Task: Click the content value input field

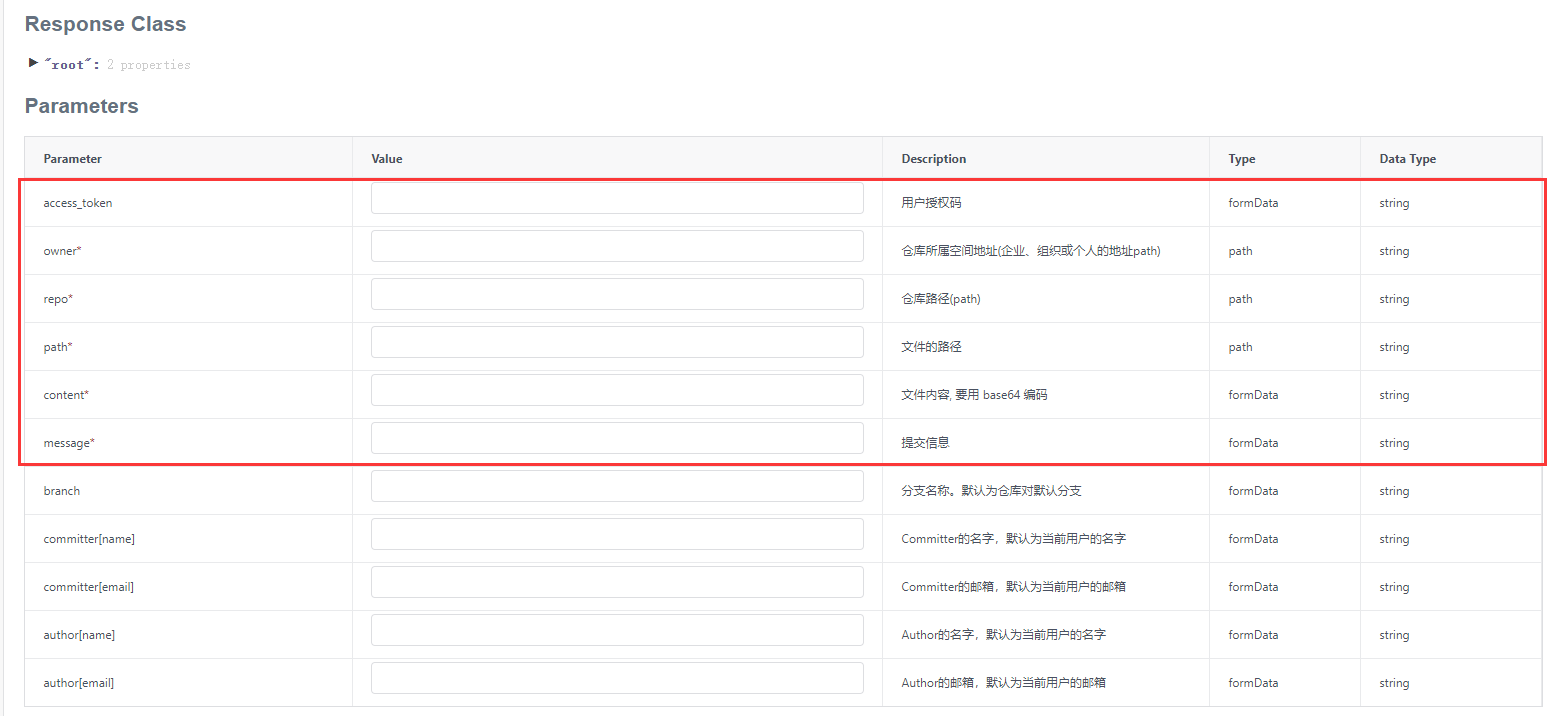Action: tap(617, 390)
